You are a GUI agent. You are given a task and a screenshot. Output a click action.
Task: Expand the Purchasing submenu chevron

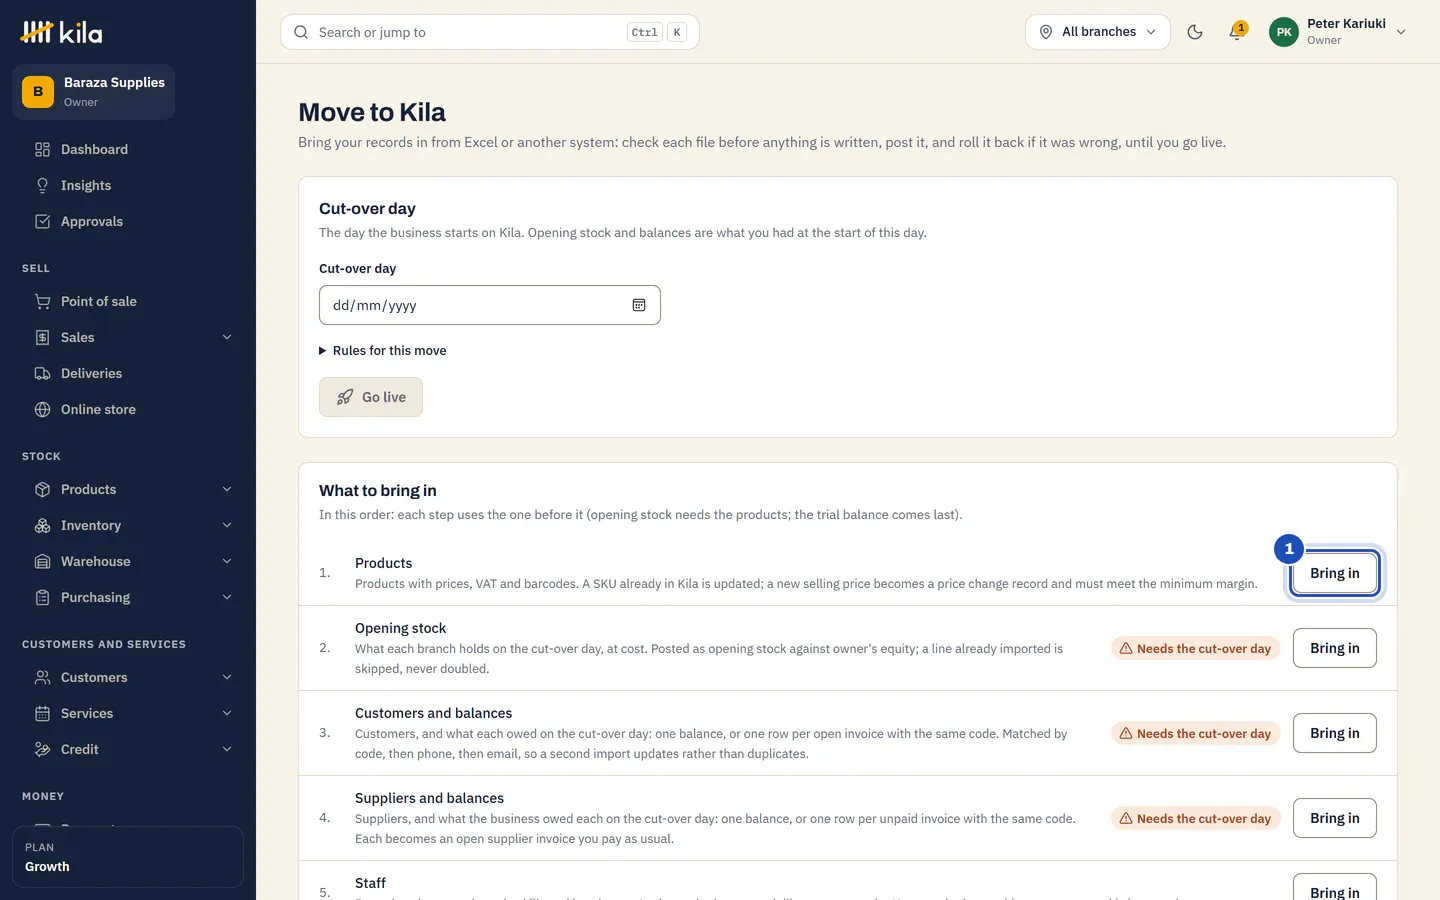[x=227, y=598]
